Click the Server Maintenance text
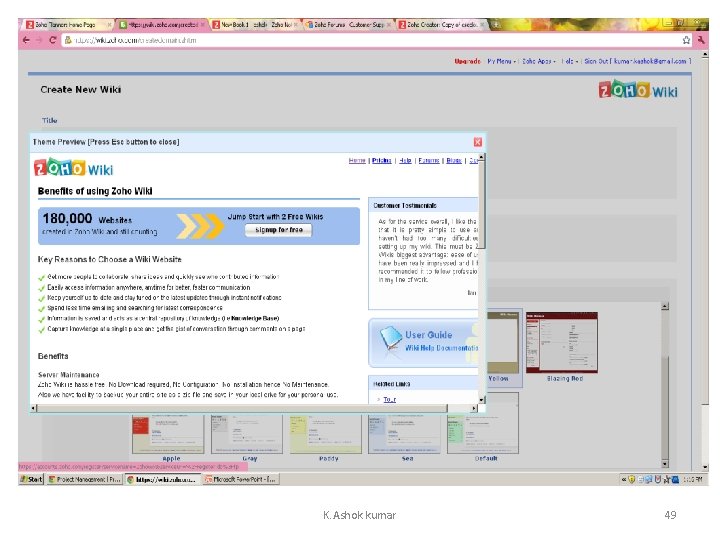The image size is (720, 540). (68, 375)
